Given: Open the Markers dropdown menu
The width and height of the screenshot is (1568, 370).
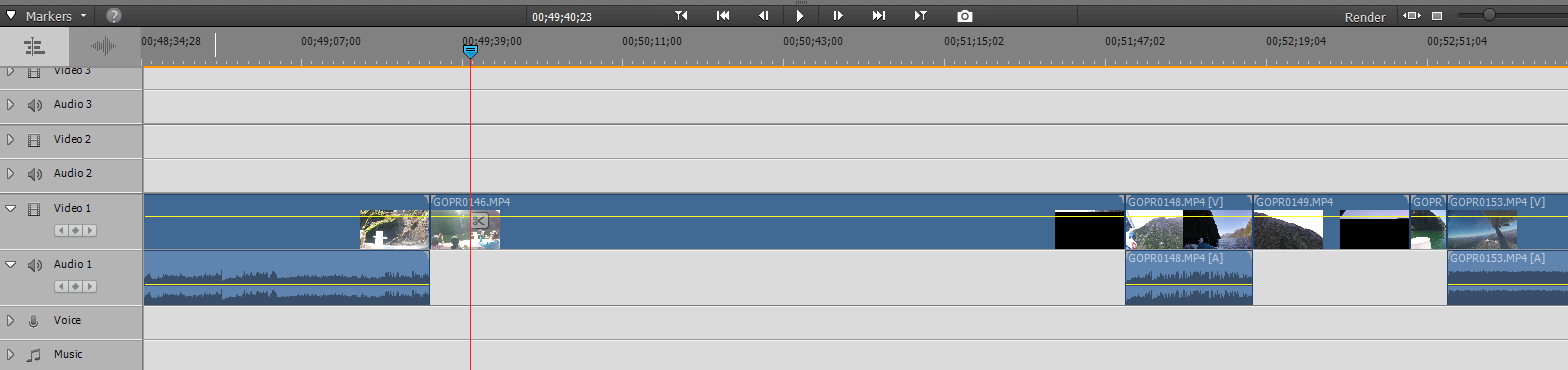Looking at the screenshot, I should coord(47,16).
